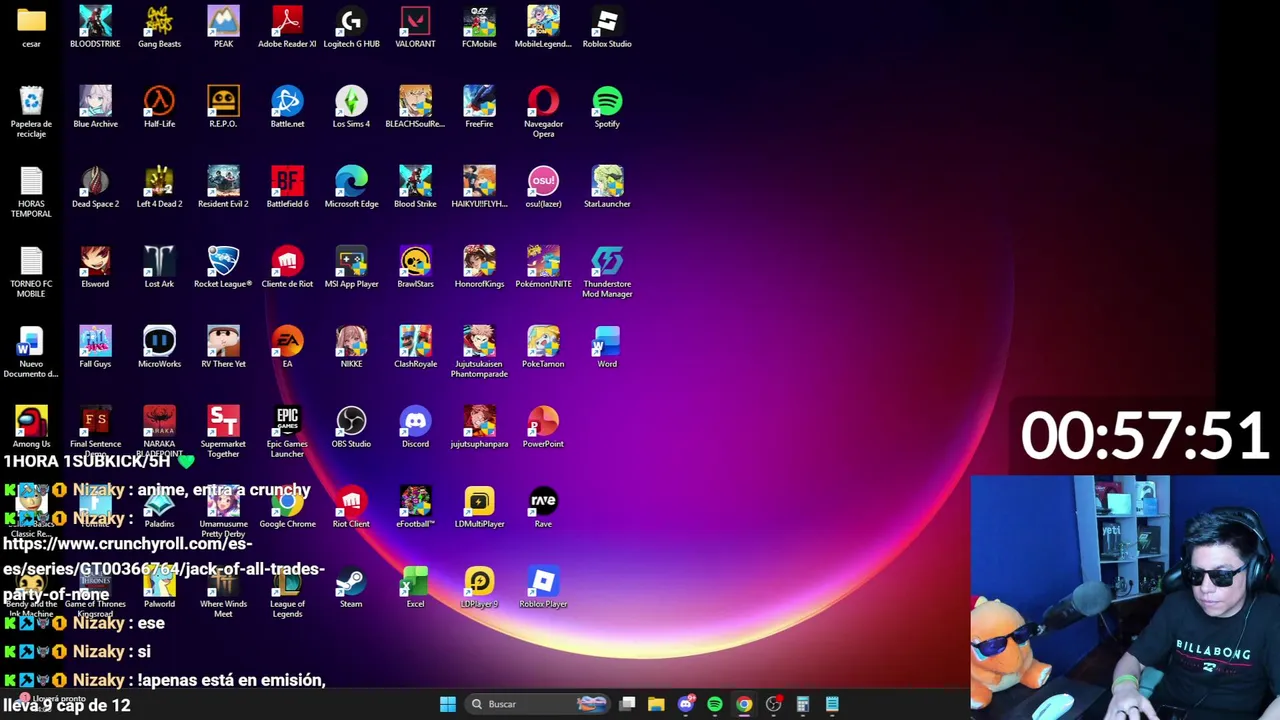Open PowerPoint desktop icon
The height and width of the screenshot is (720, 1280).
tap(543, 427)
